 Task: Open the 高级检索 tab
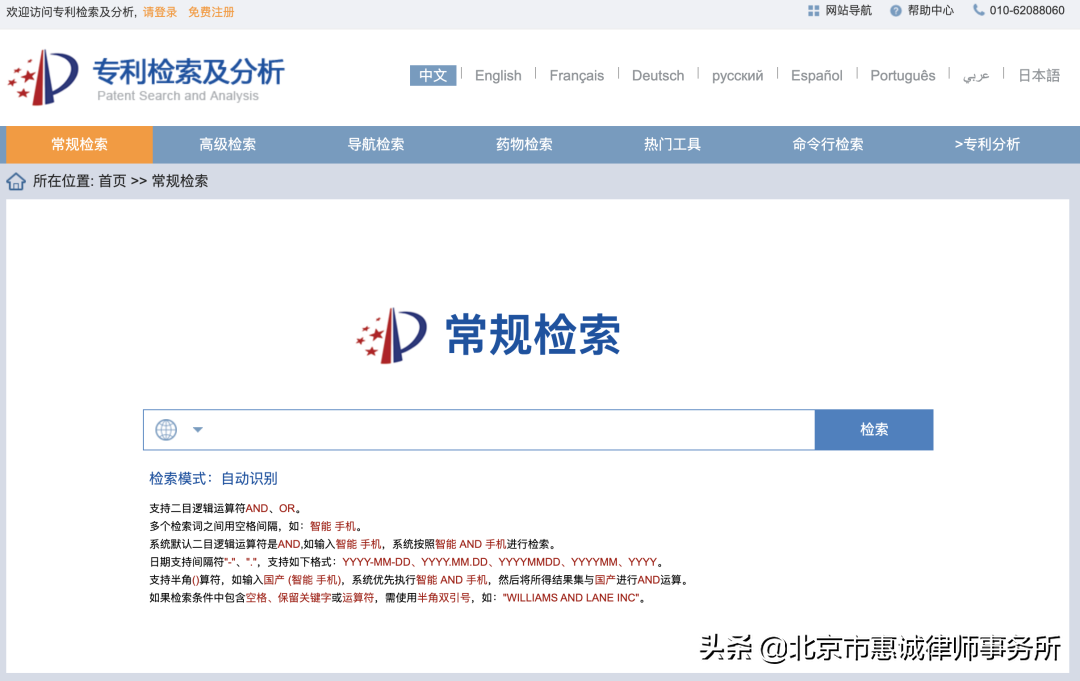point(227,145)
